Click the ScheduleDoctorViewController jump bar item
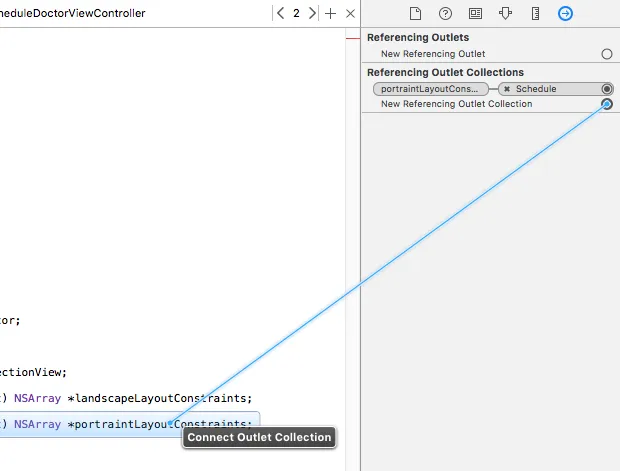 (73, 13)
